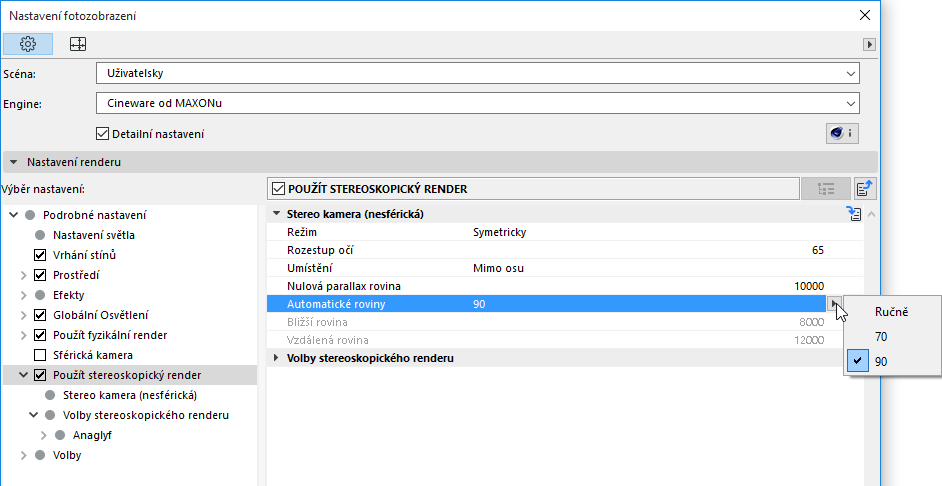Click scroll-up arrow of settings list

click(x=871, y=214)
